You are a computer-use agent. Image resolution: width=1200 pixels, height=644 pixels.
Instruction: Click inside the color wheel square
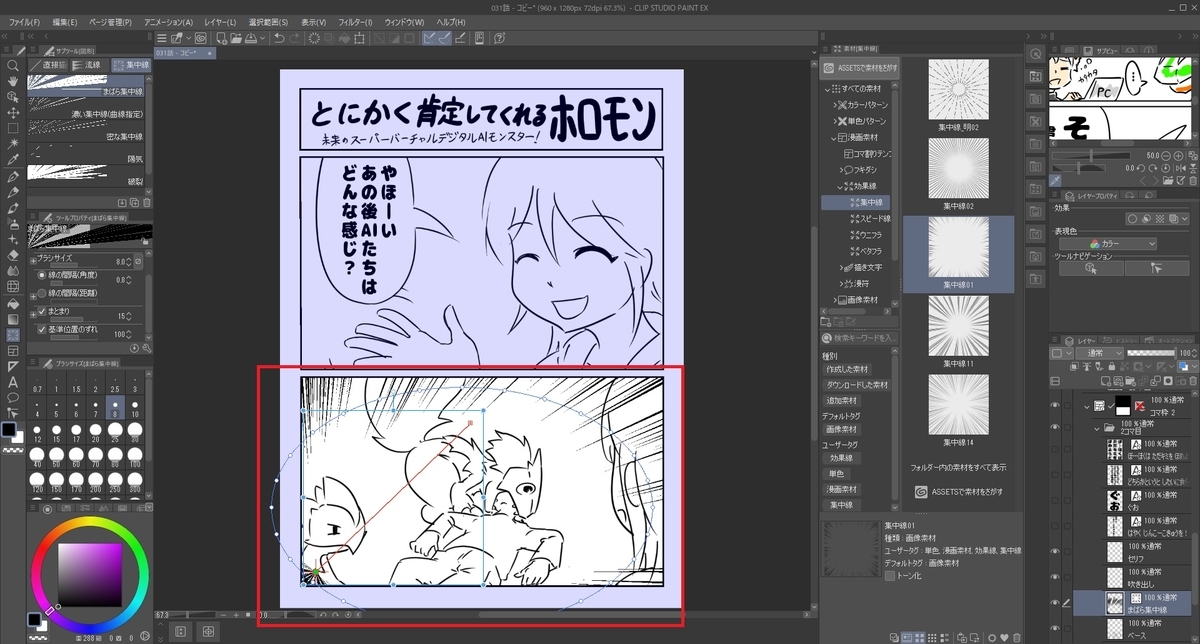[x=92, y=574]
